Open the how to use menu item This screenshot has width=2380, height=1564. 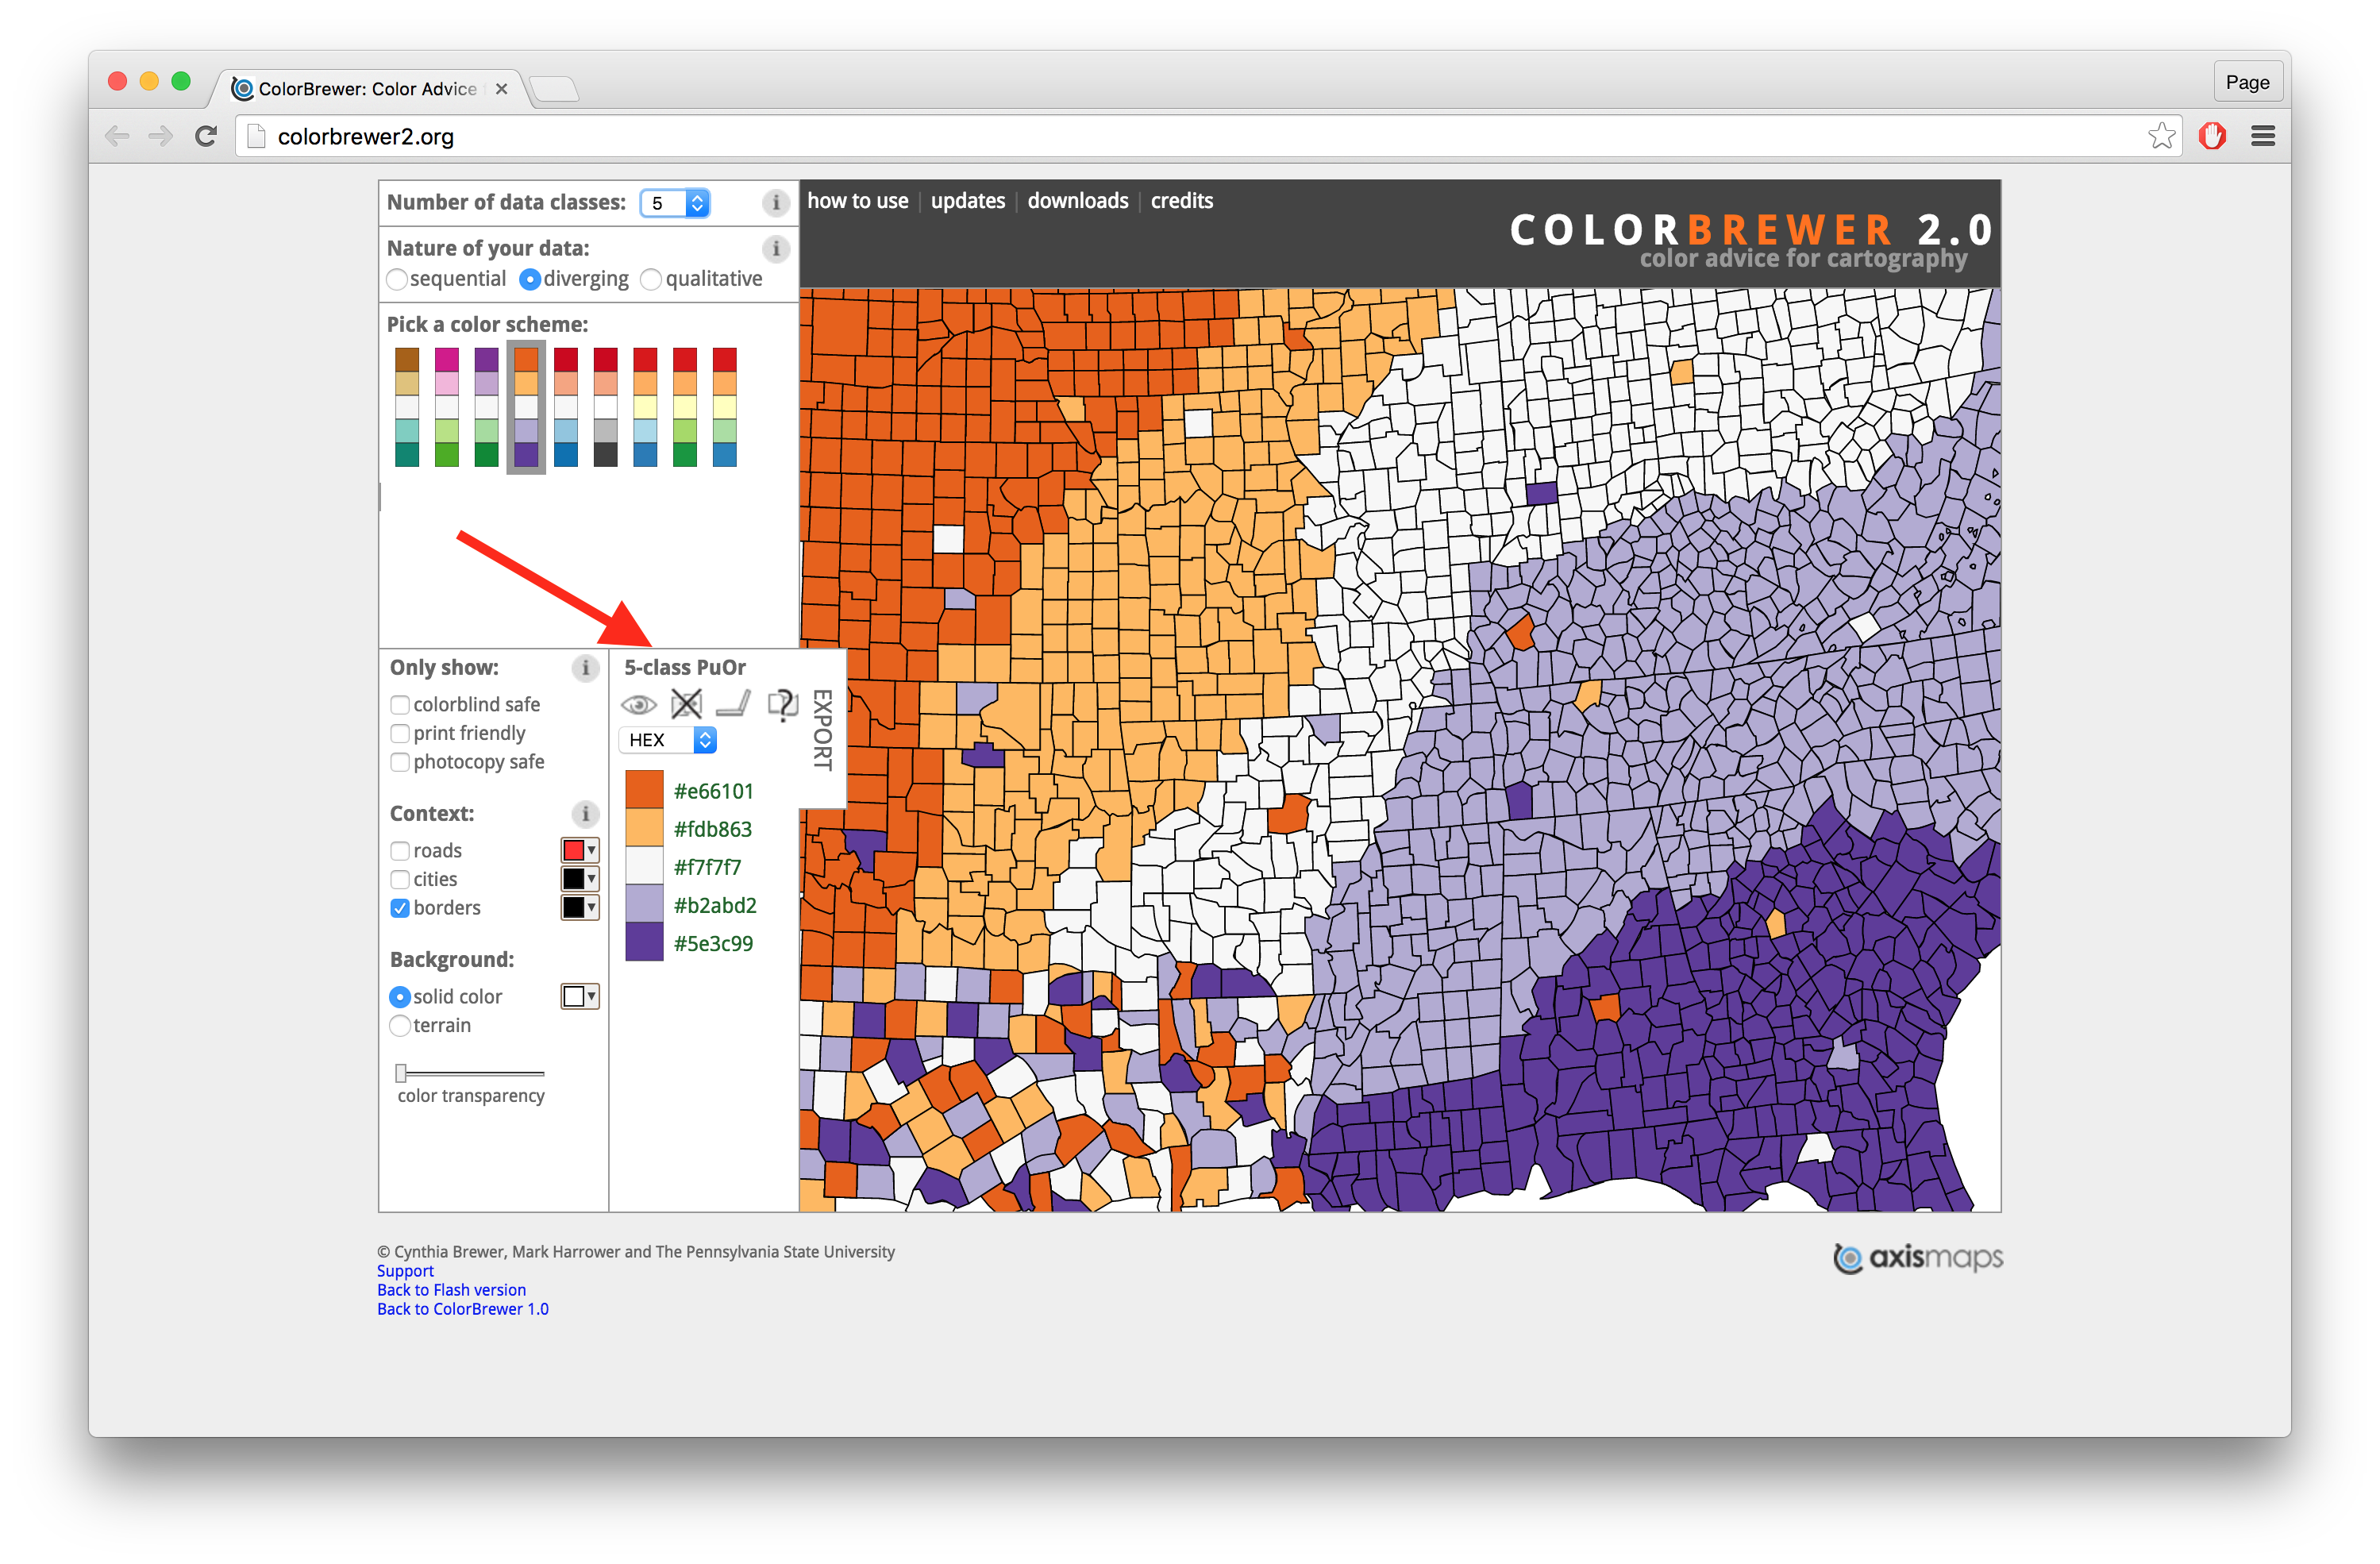(857, 201)
